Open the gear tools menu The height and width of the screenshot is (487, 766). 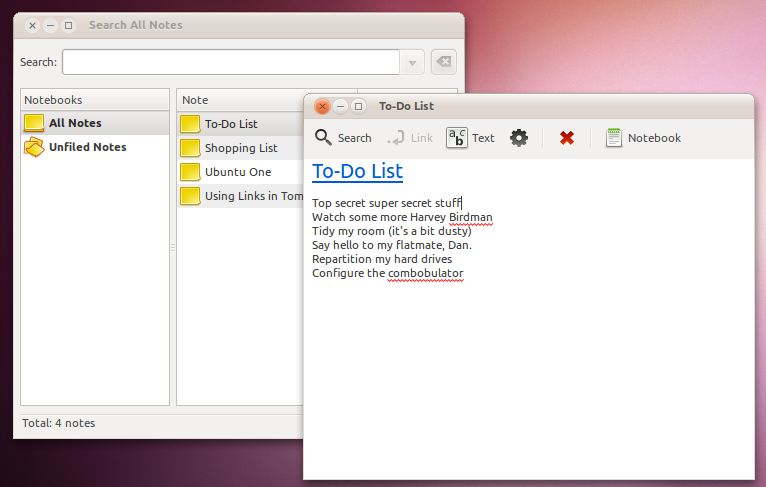pyautogui.click(x=518, y=138)
